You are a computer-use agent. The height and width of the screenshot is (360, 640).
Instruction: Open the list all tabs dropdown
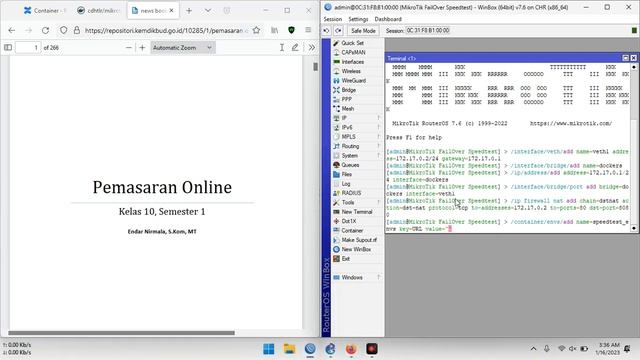208,11
